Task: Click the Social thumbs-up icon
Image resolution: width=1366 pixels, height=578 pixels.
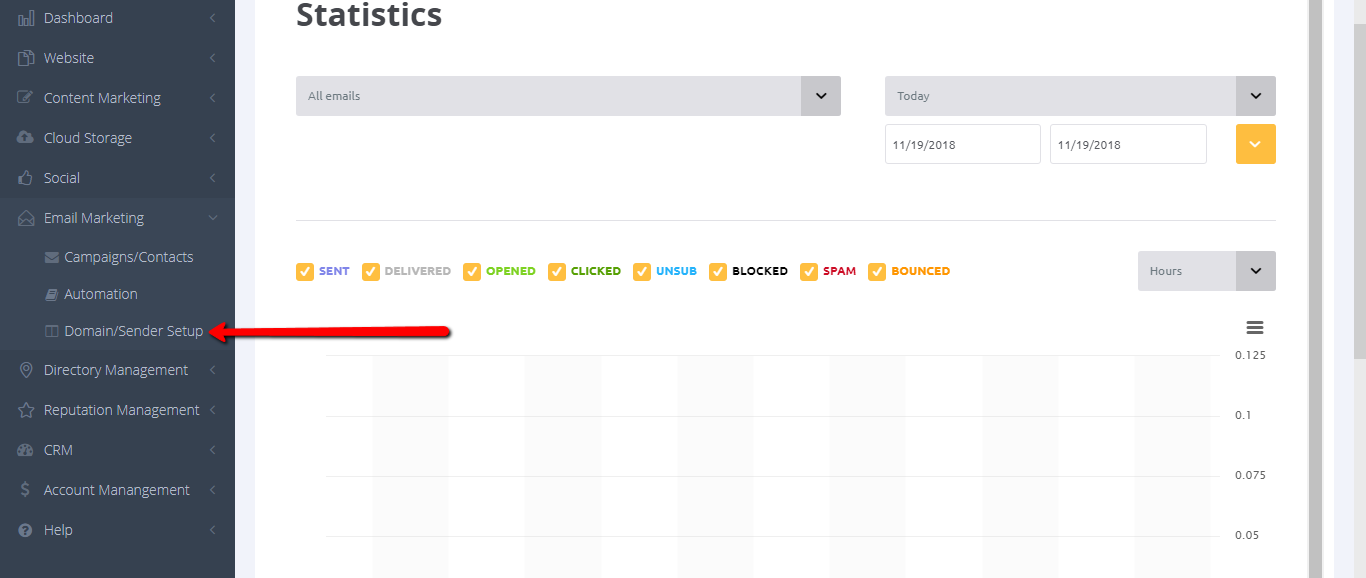Action: tap(26, 178)
